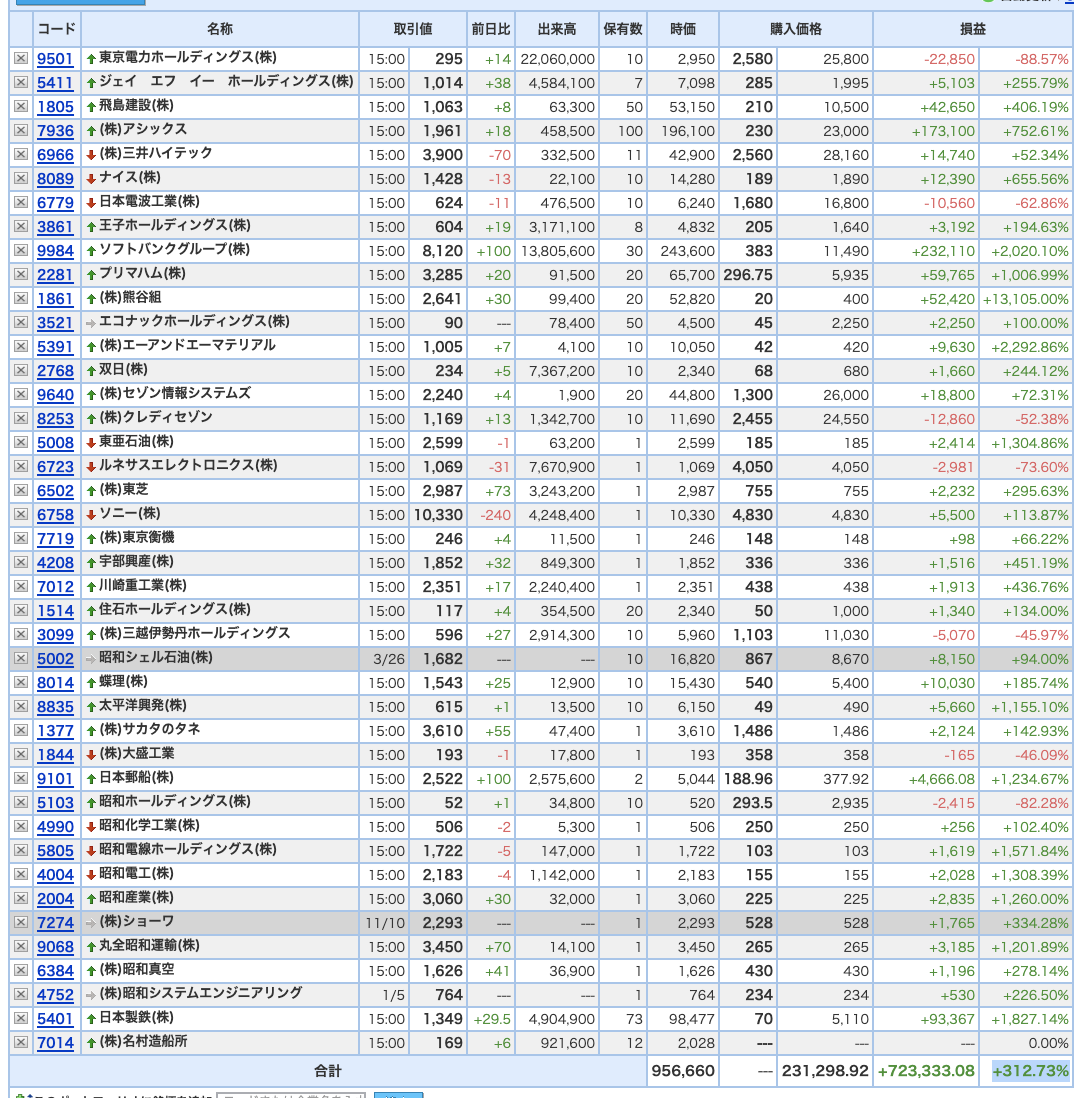This screenshot has width=1074, height=1098.
Task: Follow the 4752 code link
Action: 55,994
